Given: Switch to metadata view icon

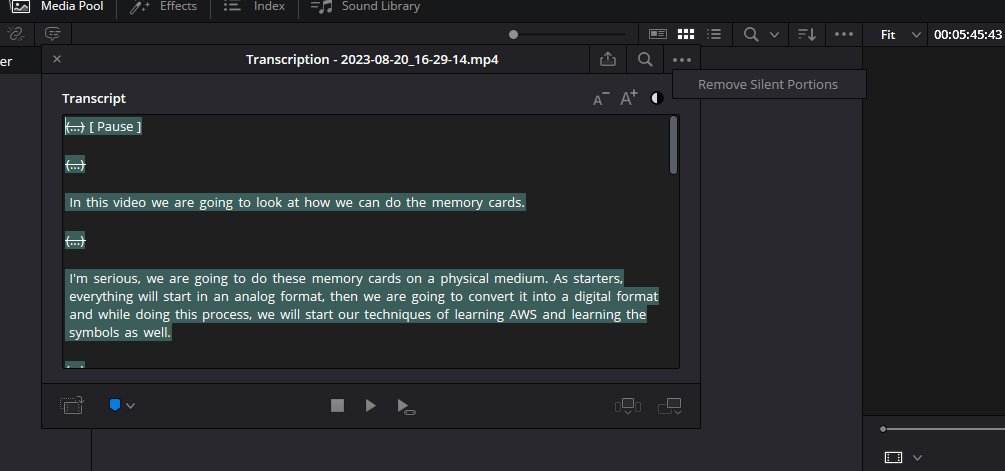Looking at the screenshot, I should coord(658,35).
